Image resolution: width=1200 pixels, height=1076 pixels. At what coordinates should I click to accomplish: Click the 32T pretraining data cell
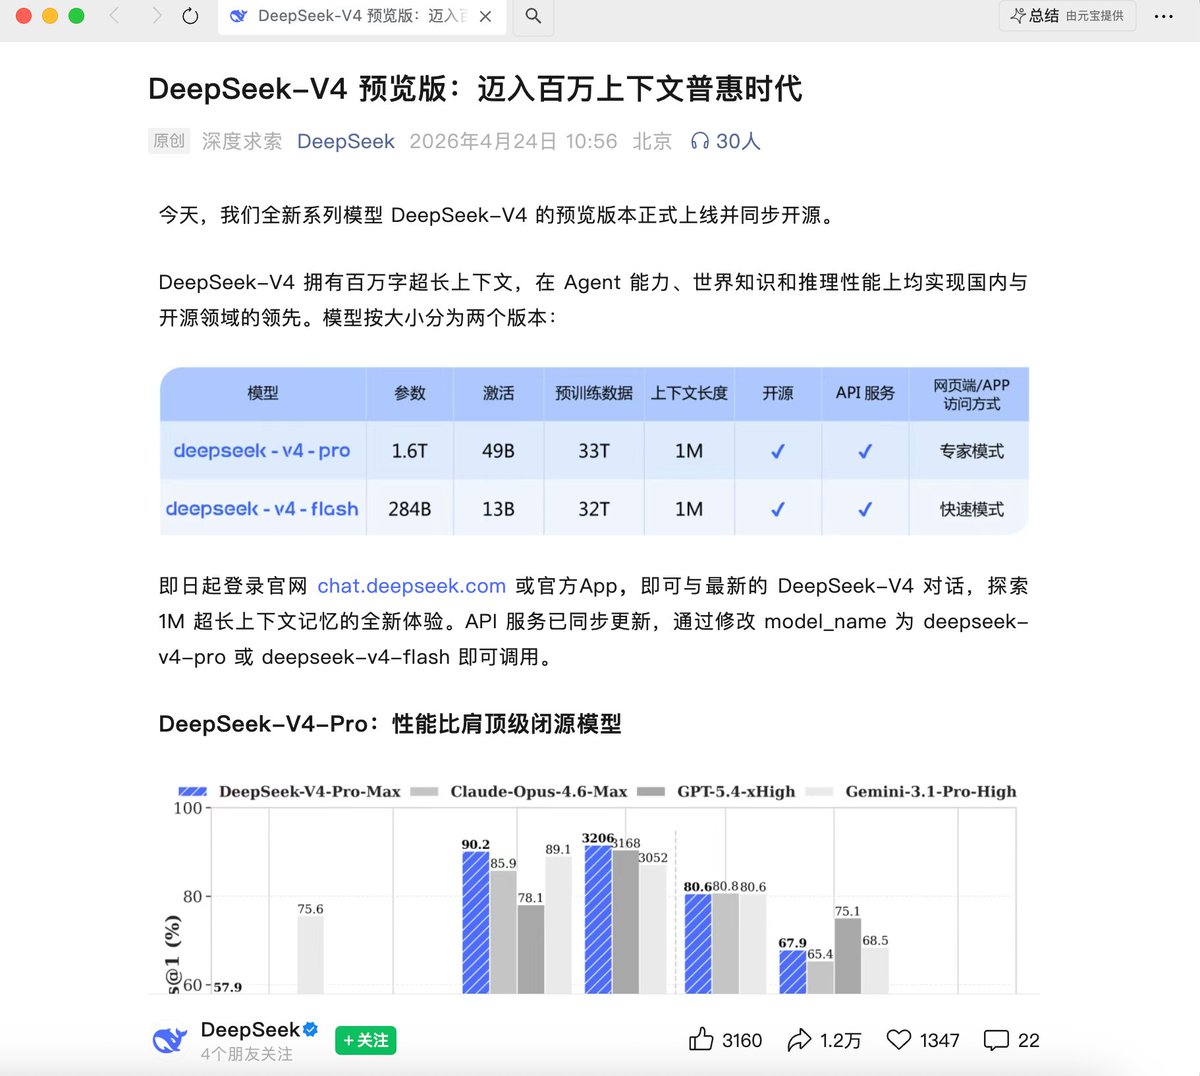(x=594, y=509)
